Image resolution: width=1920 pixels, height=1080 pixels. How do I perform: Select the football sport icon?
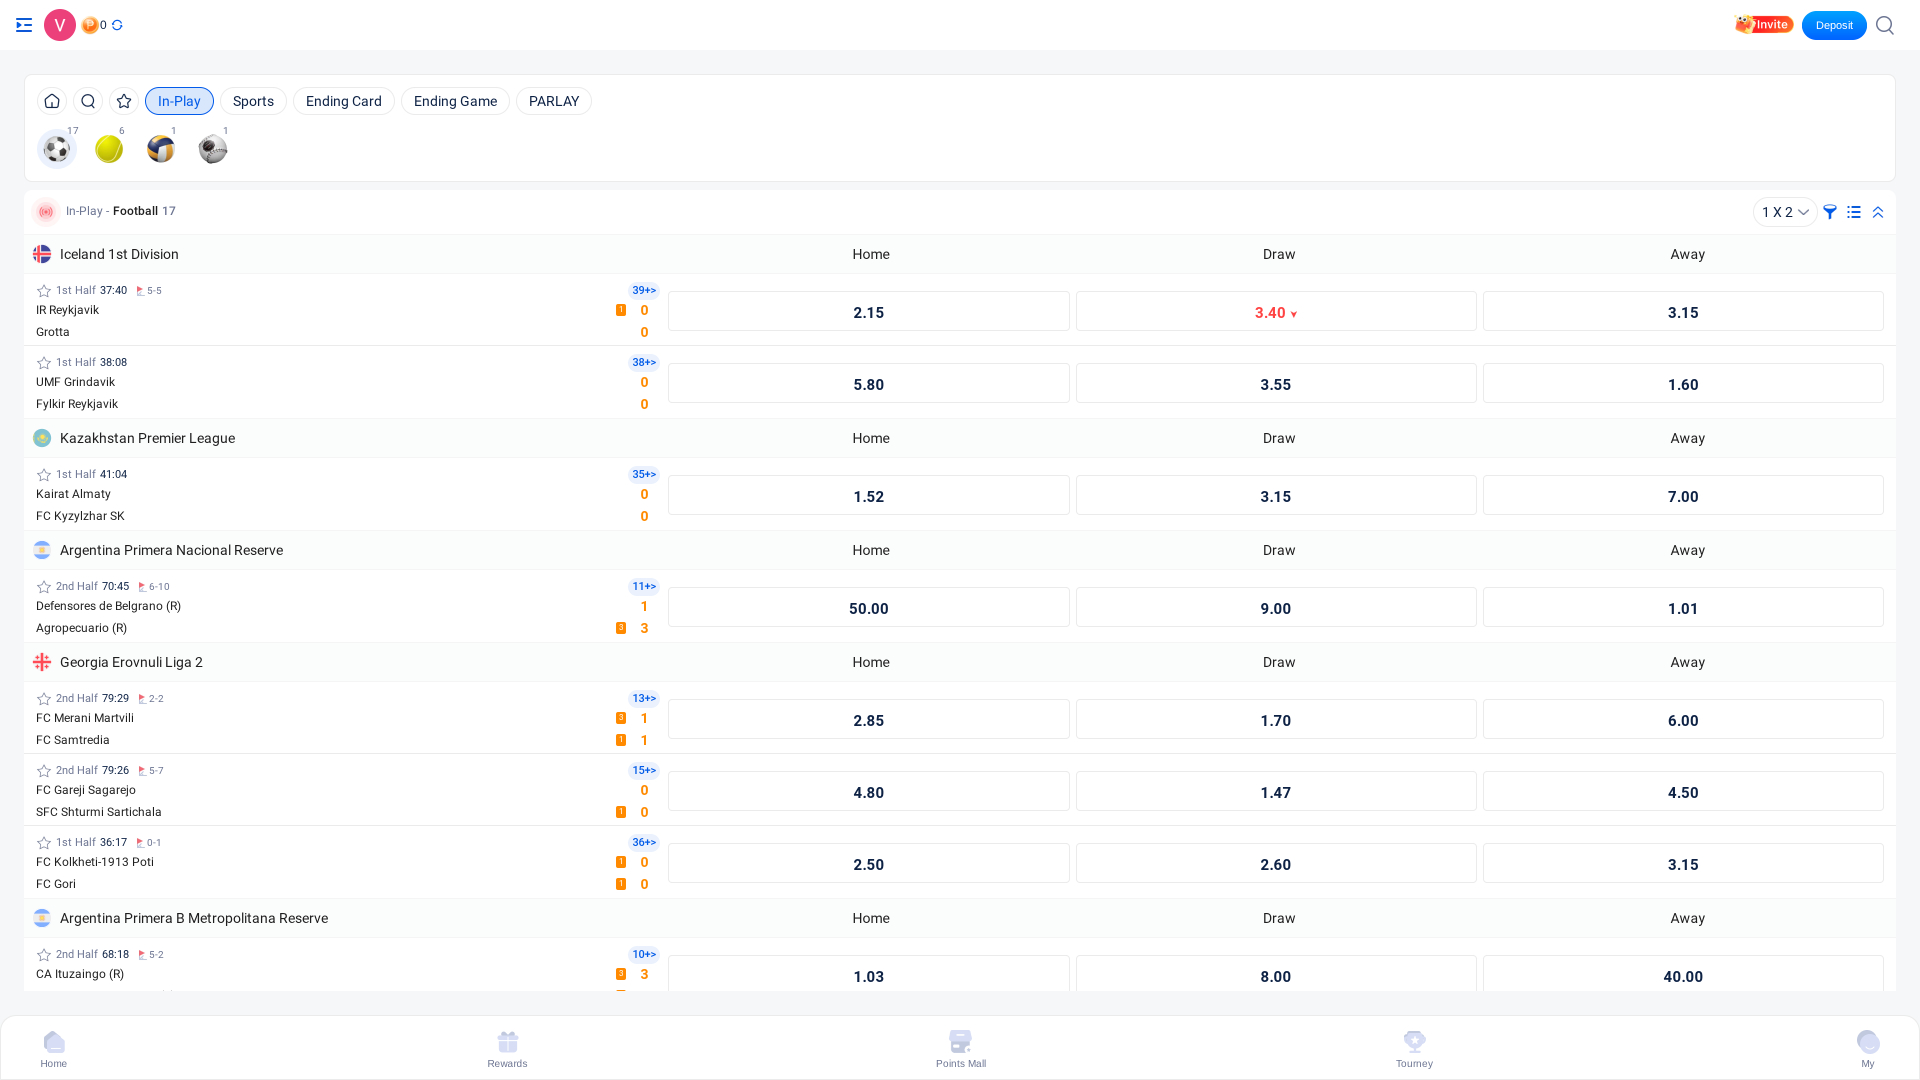(57, 149)
